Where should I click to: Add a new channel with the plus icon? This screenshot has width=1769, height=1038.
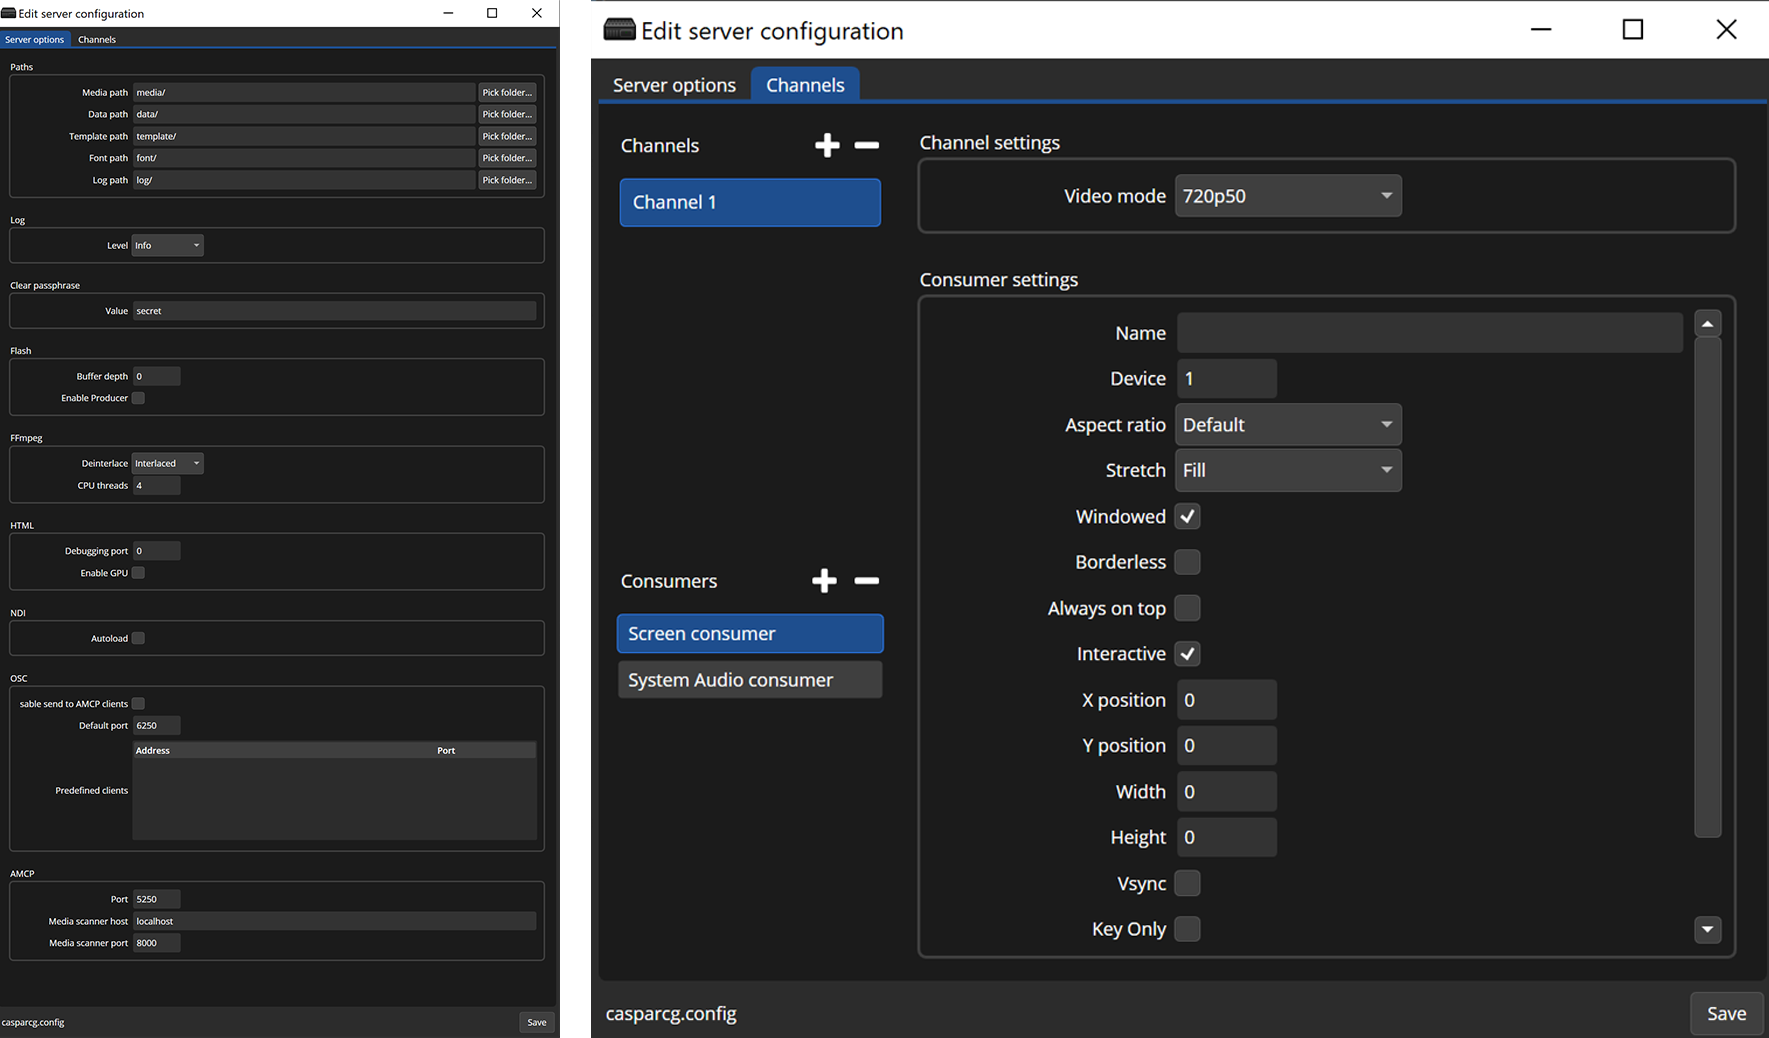coord(827,145)
